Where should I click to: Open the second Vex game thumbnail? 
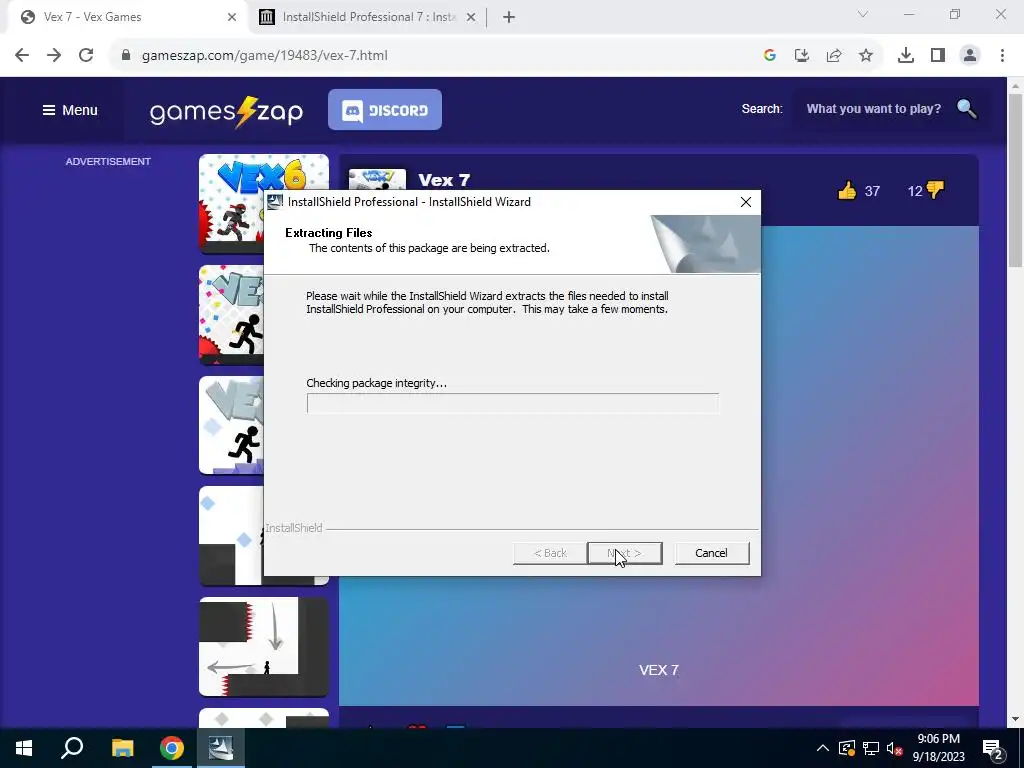tap(231, 314)
